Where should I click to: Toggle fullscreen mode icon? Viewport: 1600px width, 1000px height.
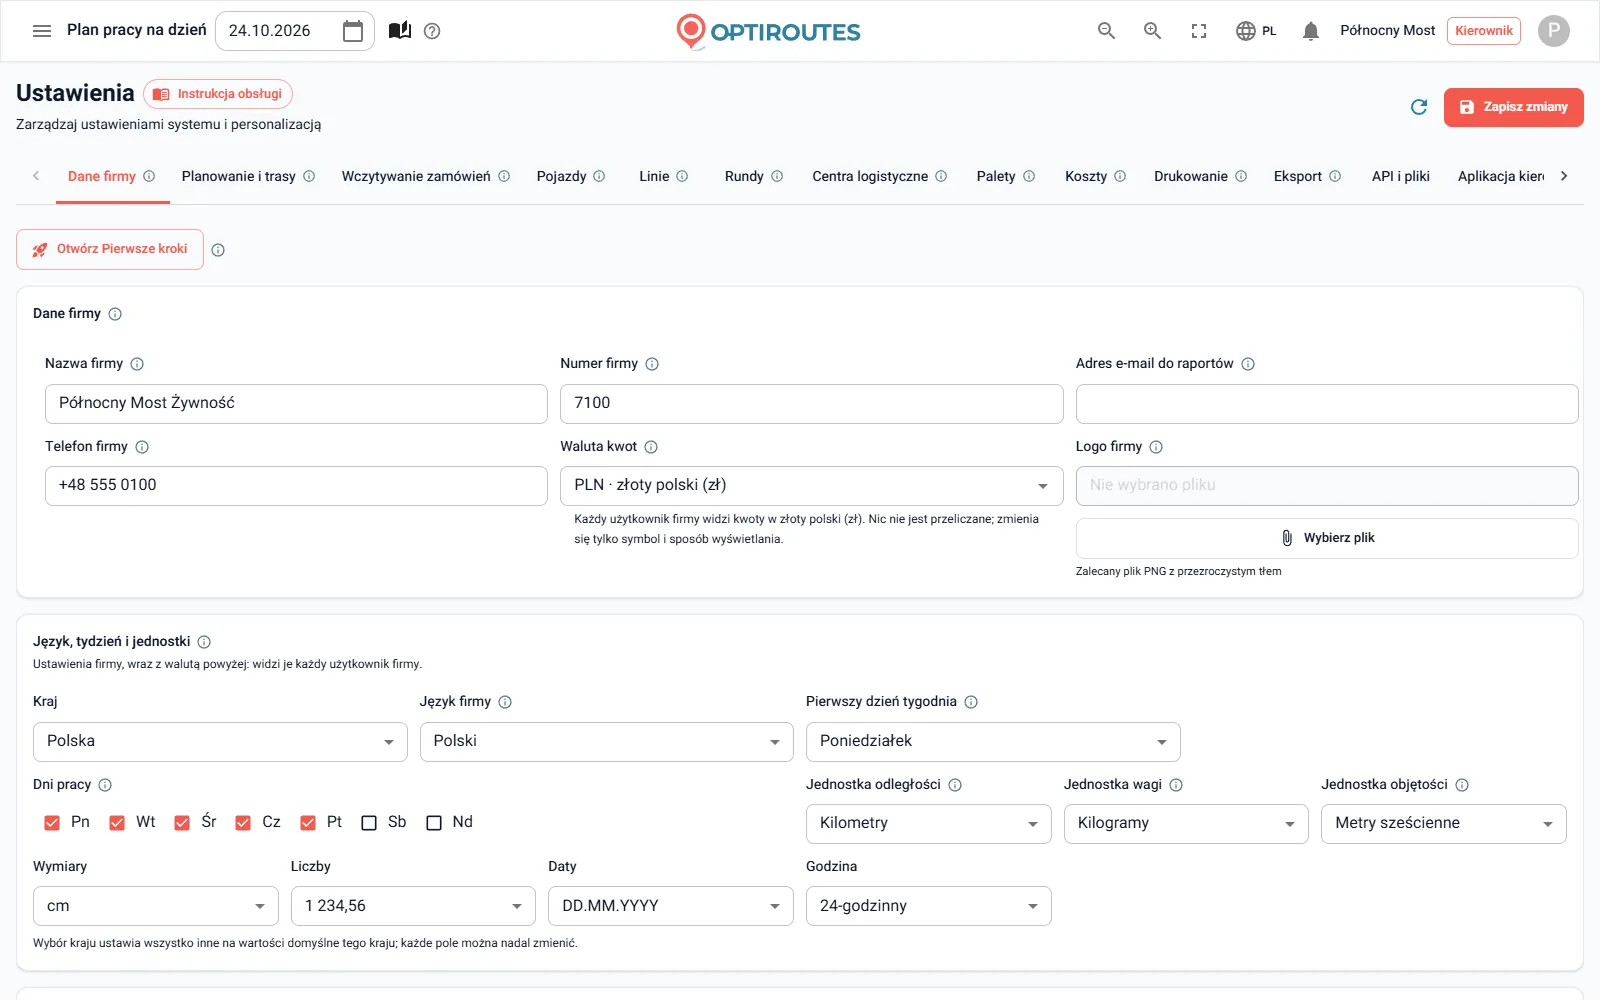coord(1199,31)
